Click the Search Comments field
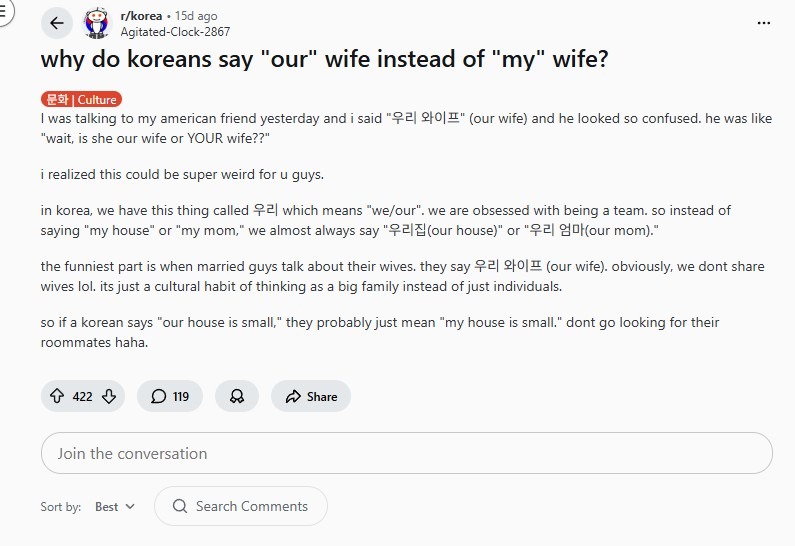The width and height of the screenshot is (795, 546). click(x=251, y=506)
